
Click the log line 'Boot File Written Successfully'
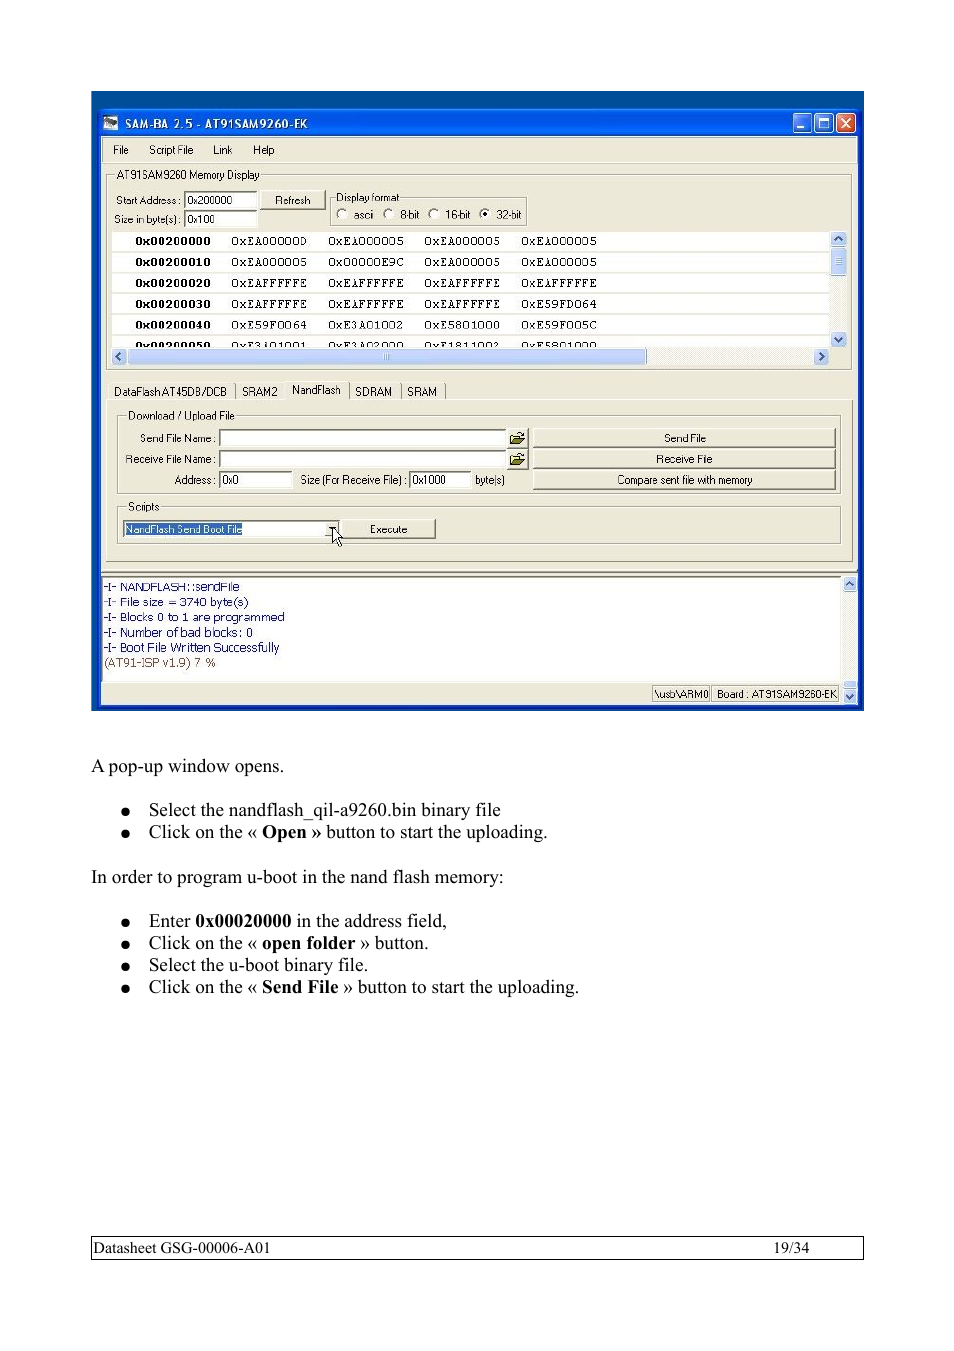click(x=192, y=648)
